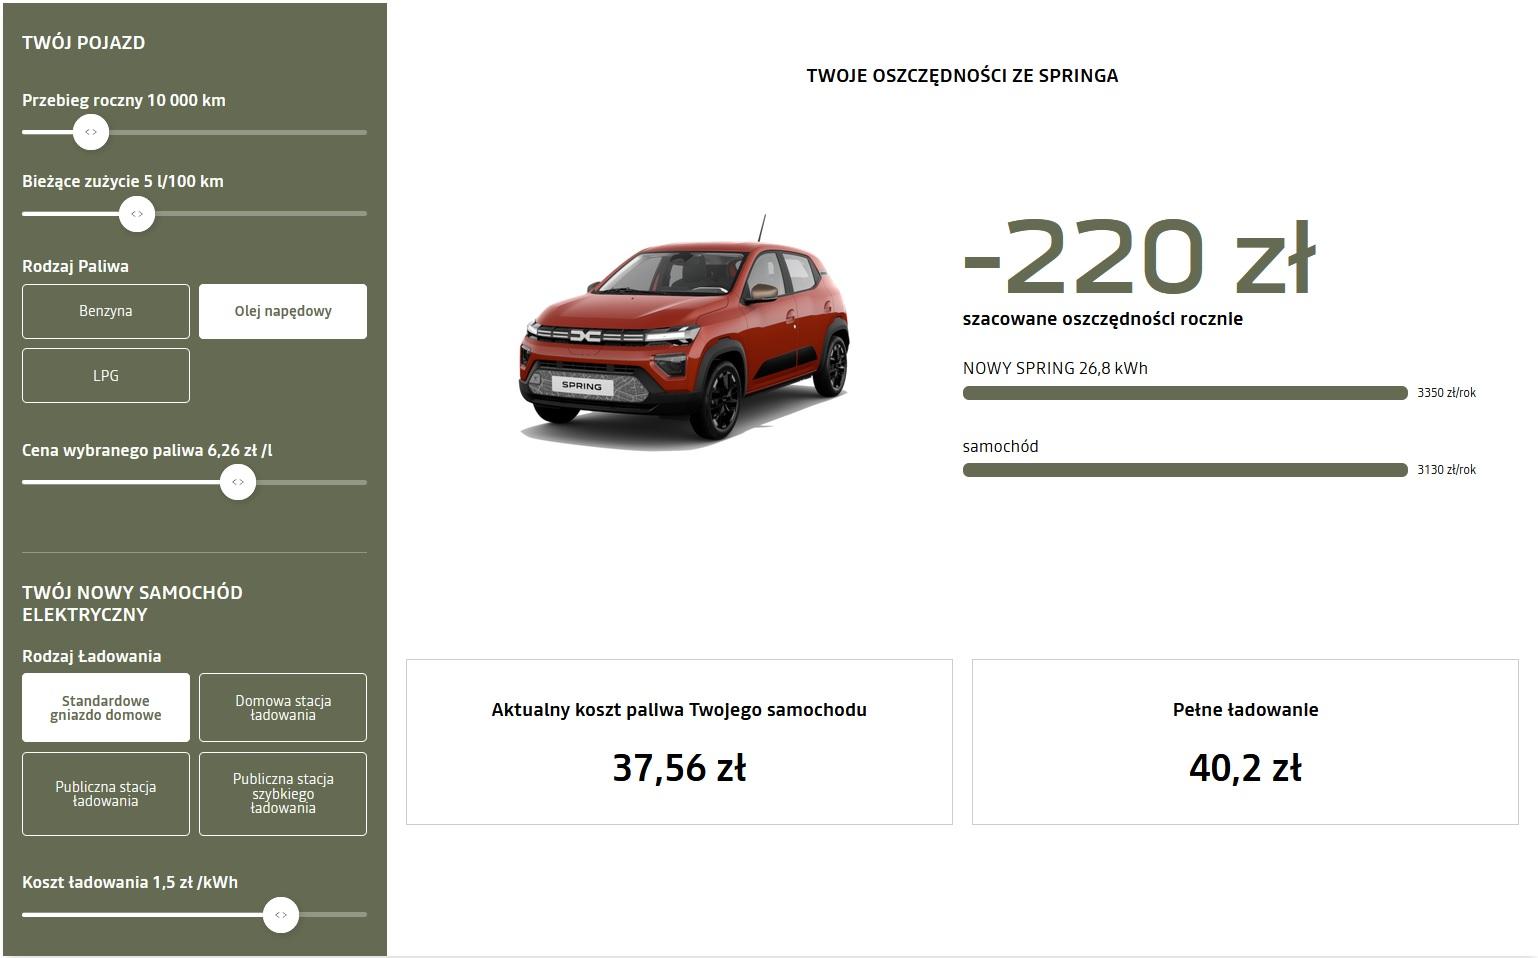
Task: Select Standardowe gniazdo domowe charging
Action: pyautogui.click(x=106, y=708)
